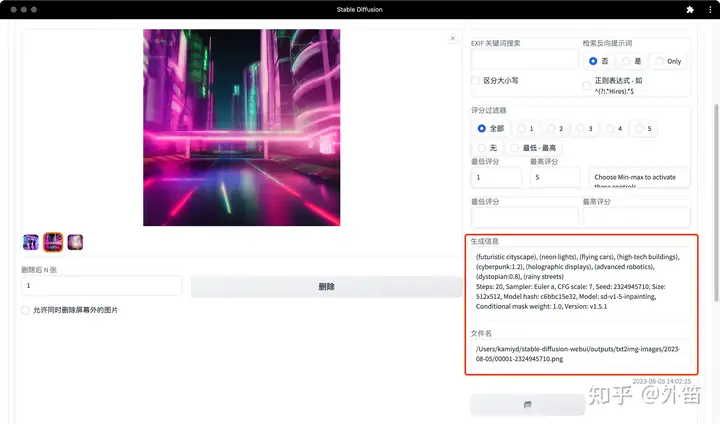
Task: Click the large neon cityscape preview image
Action: pyautogui.click(x=242, y=128)
